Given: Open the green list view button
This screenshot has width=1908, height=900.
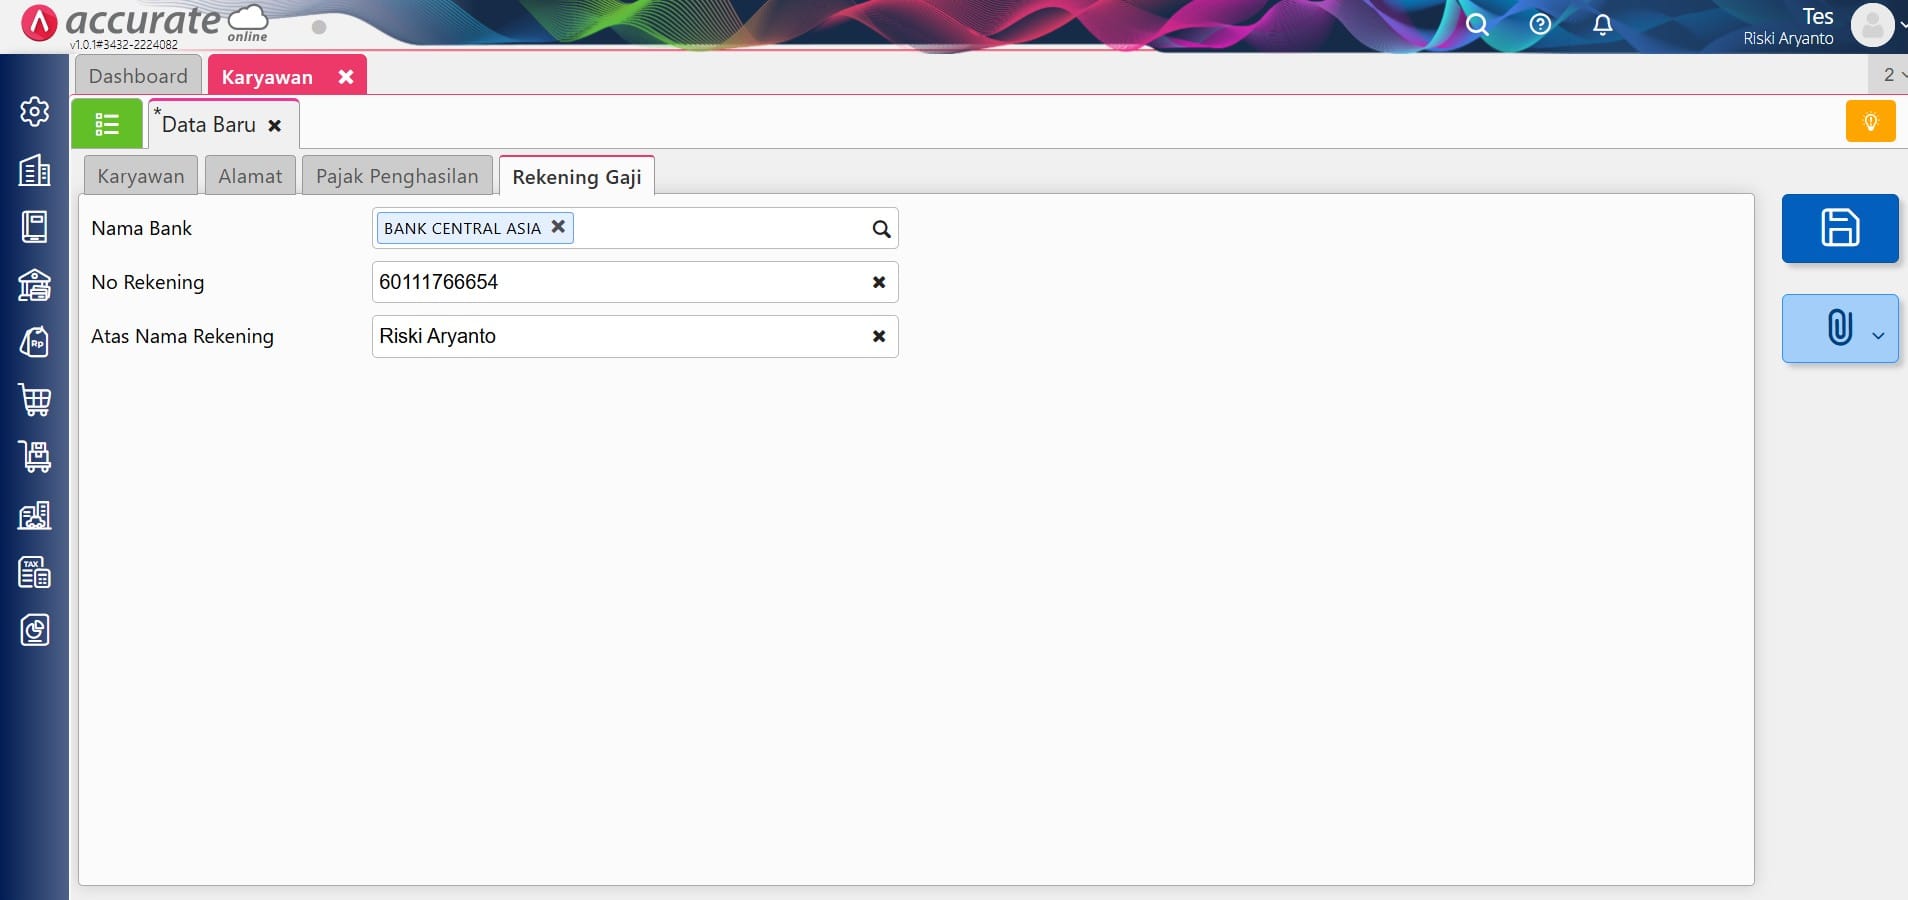Looking at the screenshot, I should 107,124.
